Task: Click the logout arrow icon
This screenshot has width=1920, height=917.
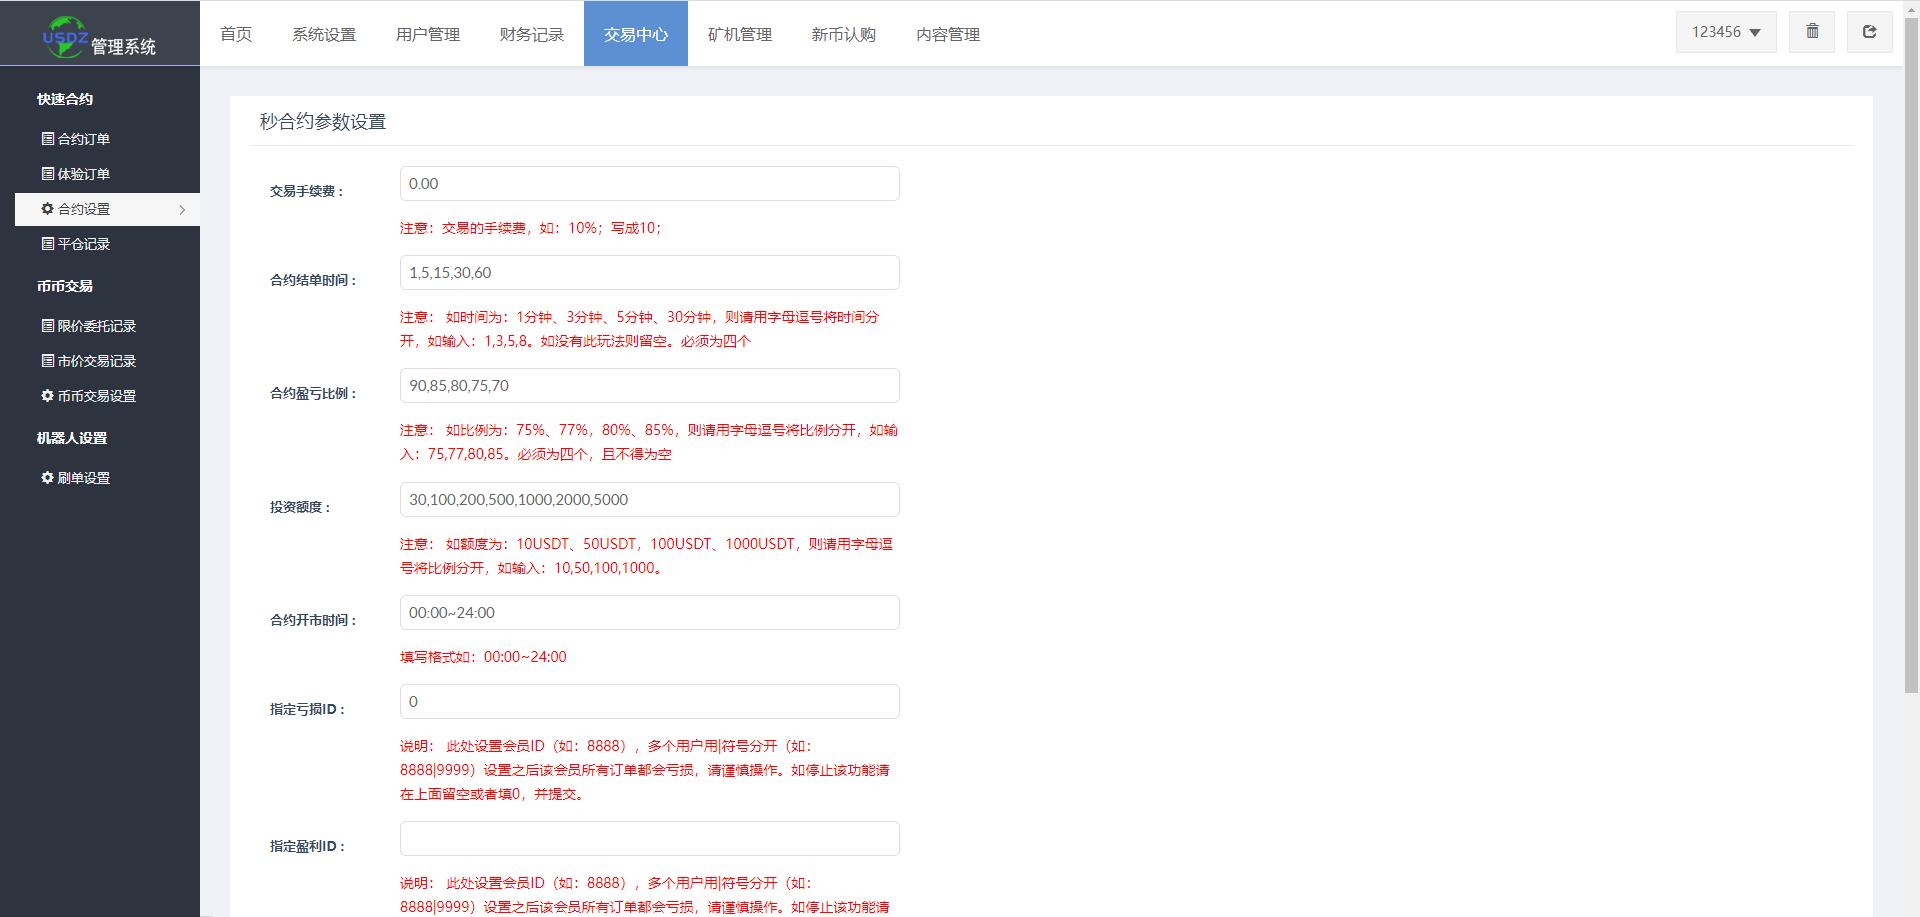Action: (1869, 32)
